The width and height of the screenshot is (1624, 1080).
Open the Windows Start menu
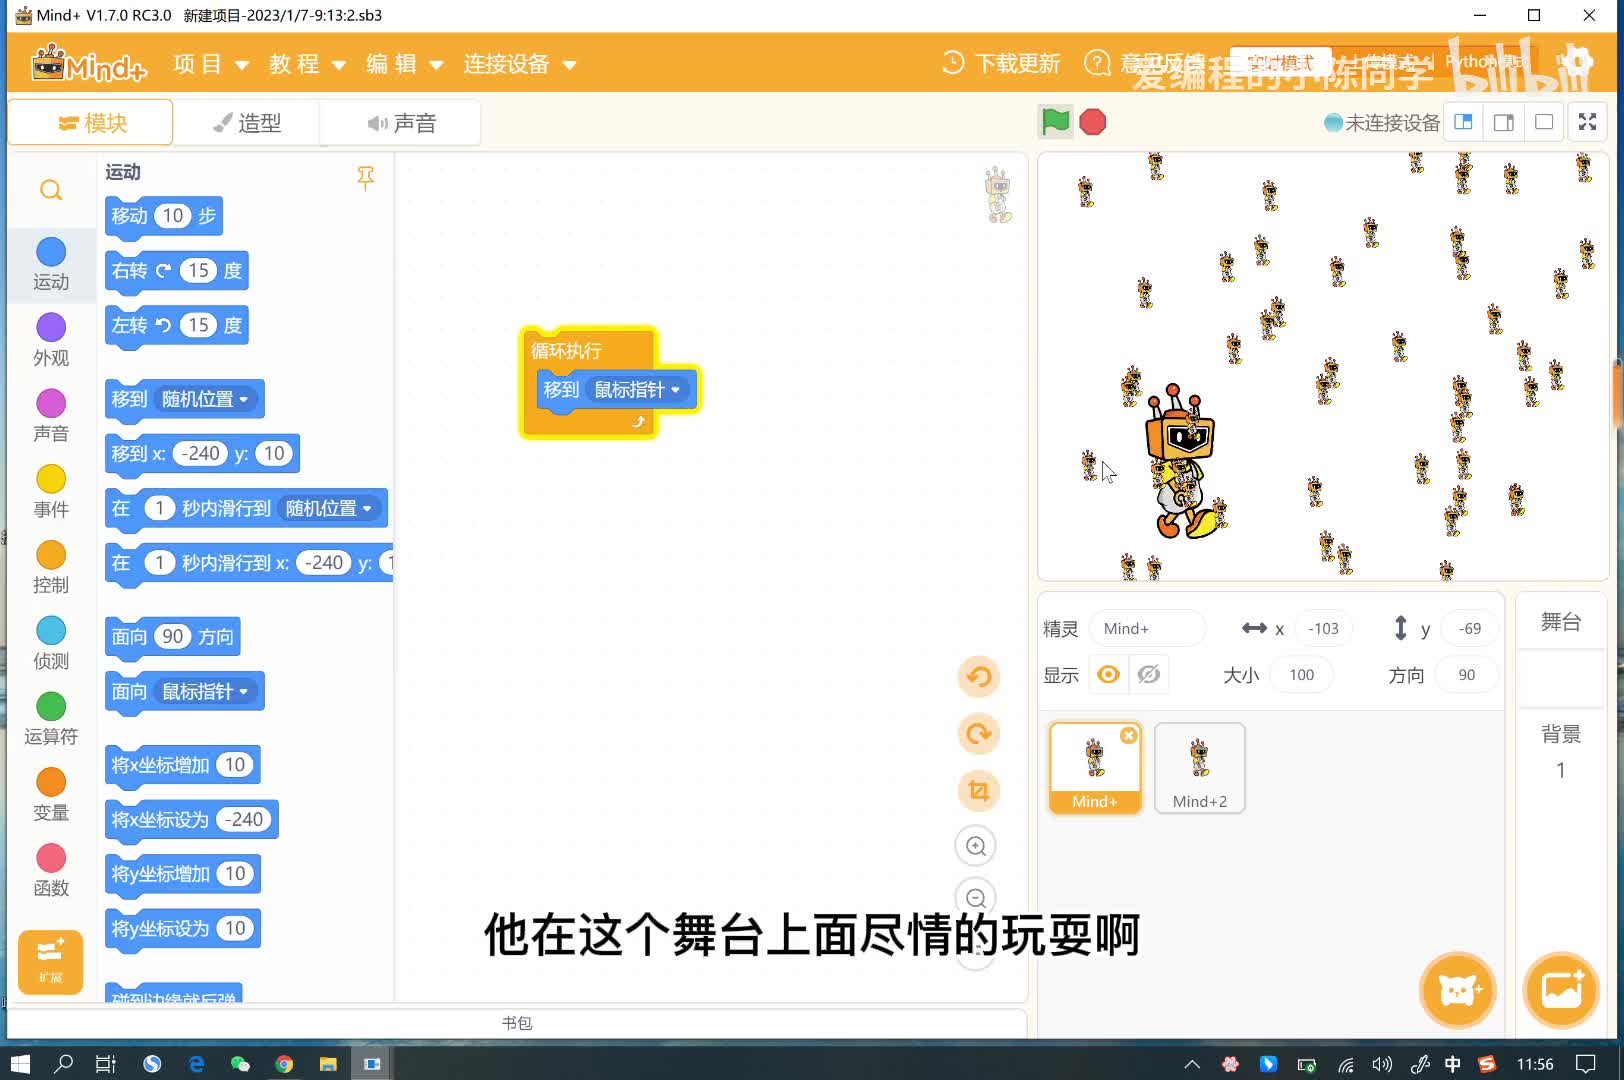click(x=20, y=1063)
